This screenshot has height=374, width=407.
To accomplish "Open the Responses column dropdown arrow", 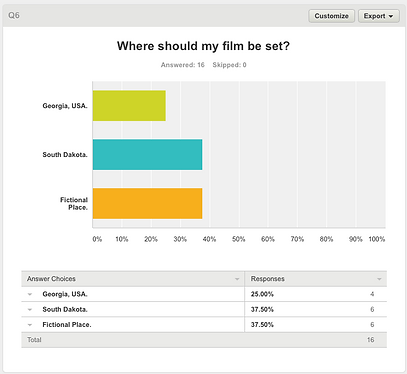I will [379, 279].
